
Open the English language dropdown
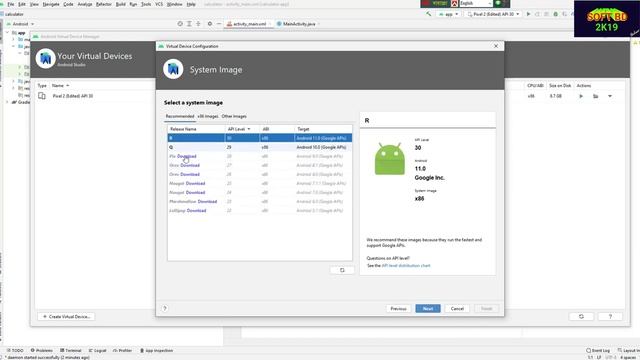point(476,3)
